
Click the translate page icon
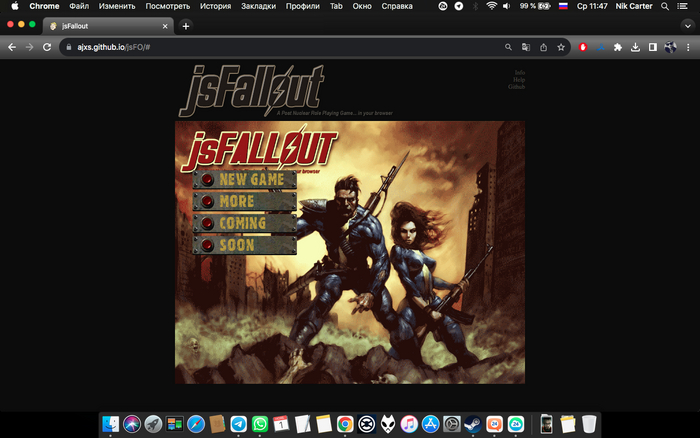coord(526,47)
